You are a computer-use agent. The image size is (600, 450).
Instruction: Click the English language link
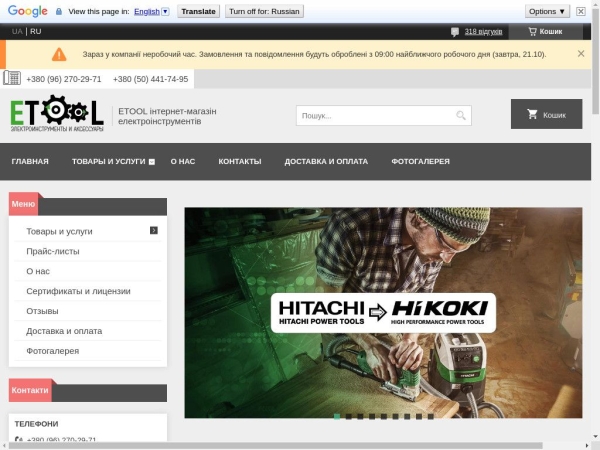click(x=147, y=11)
